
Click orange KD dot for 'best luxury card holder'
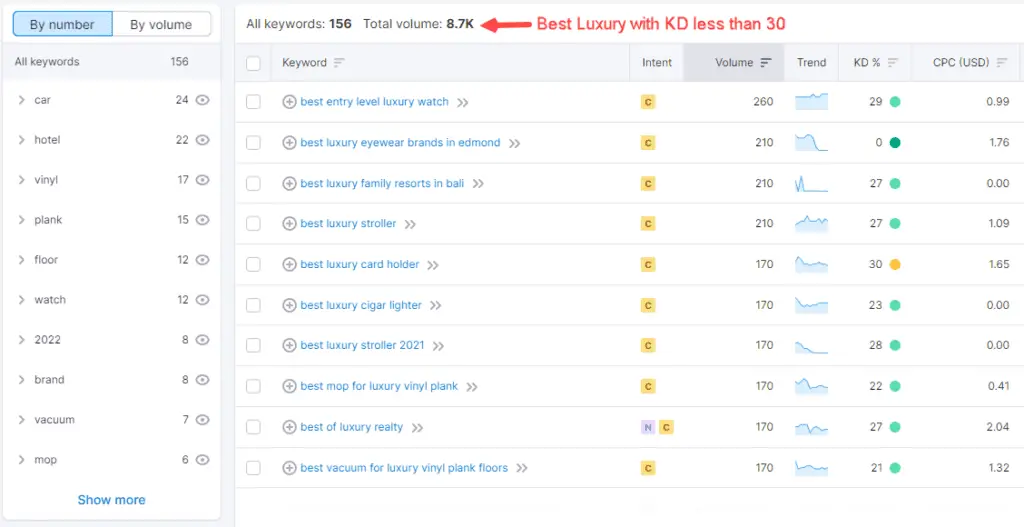tap(895, 264)
